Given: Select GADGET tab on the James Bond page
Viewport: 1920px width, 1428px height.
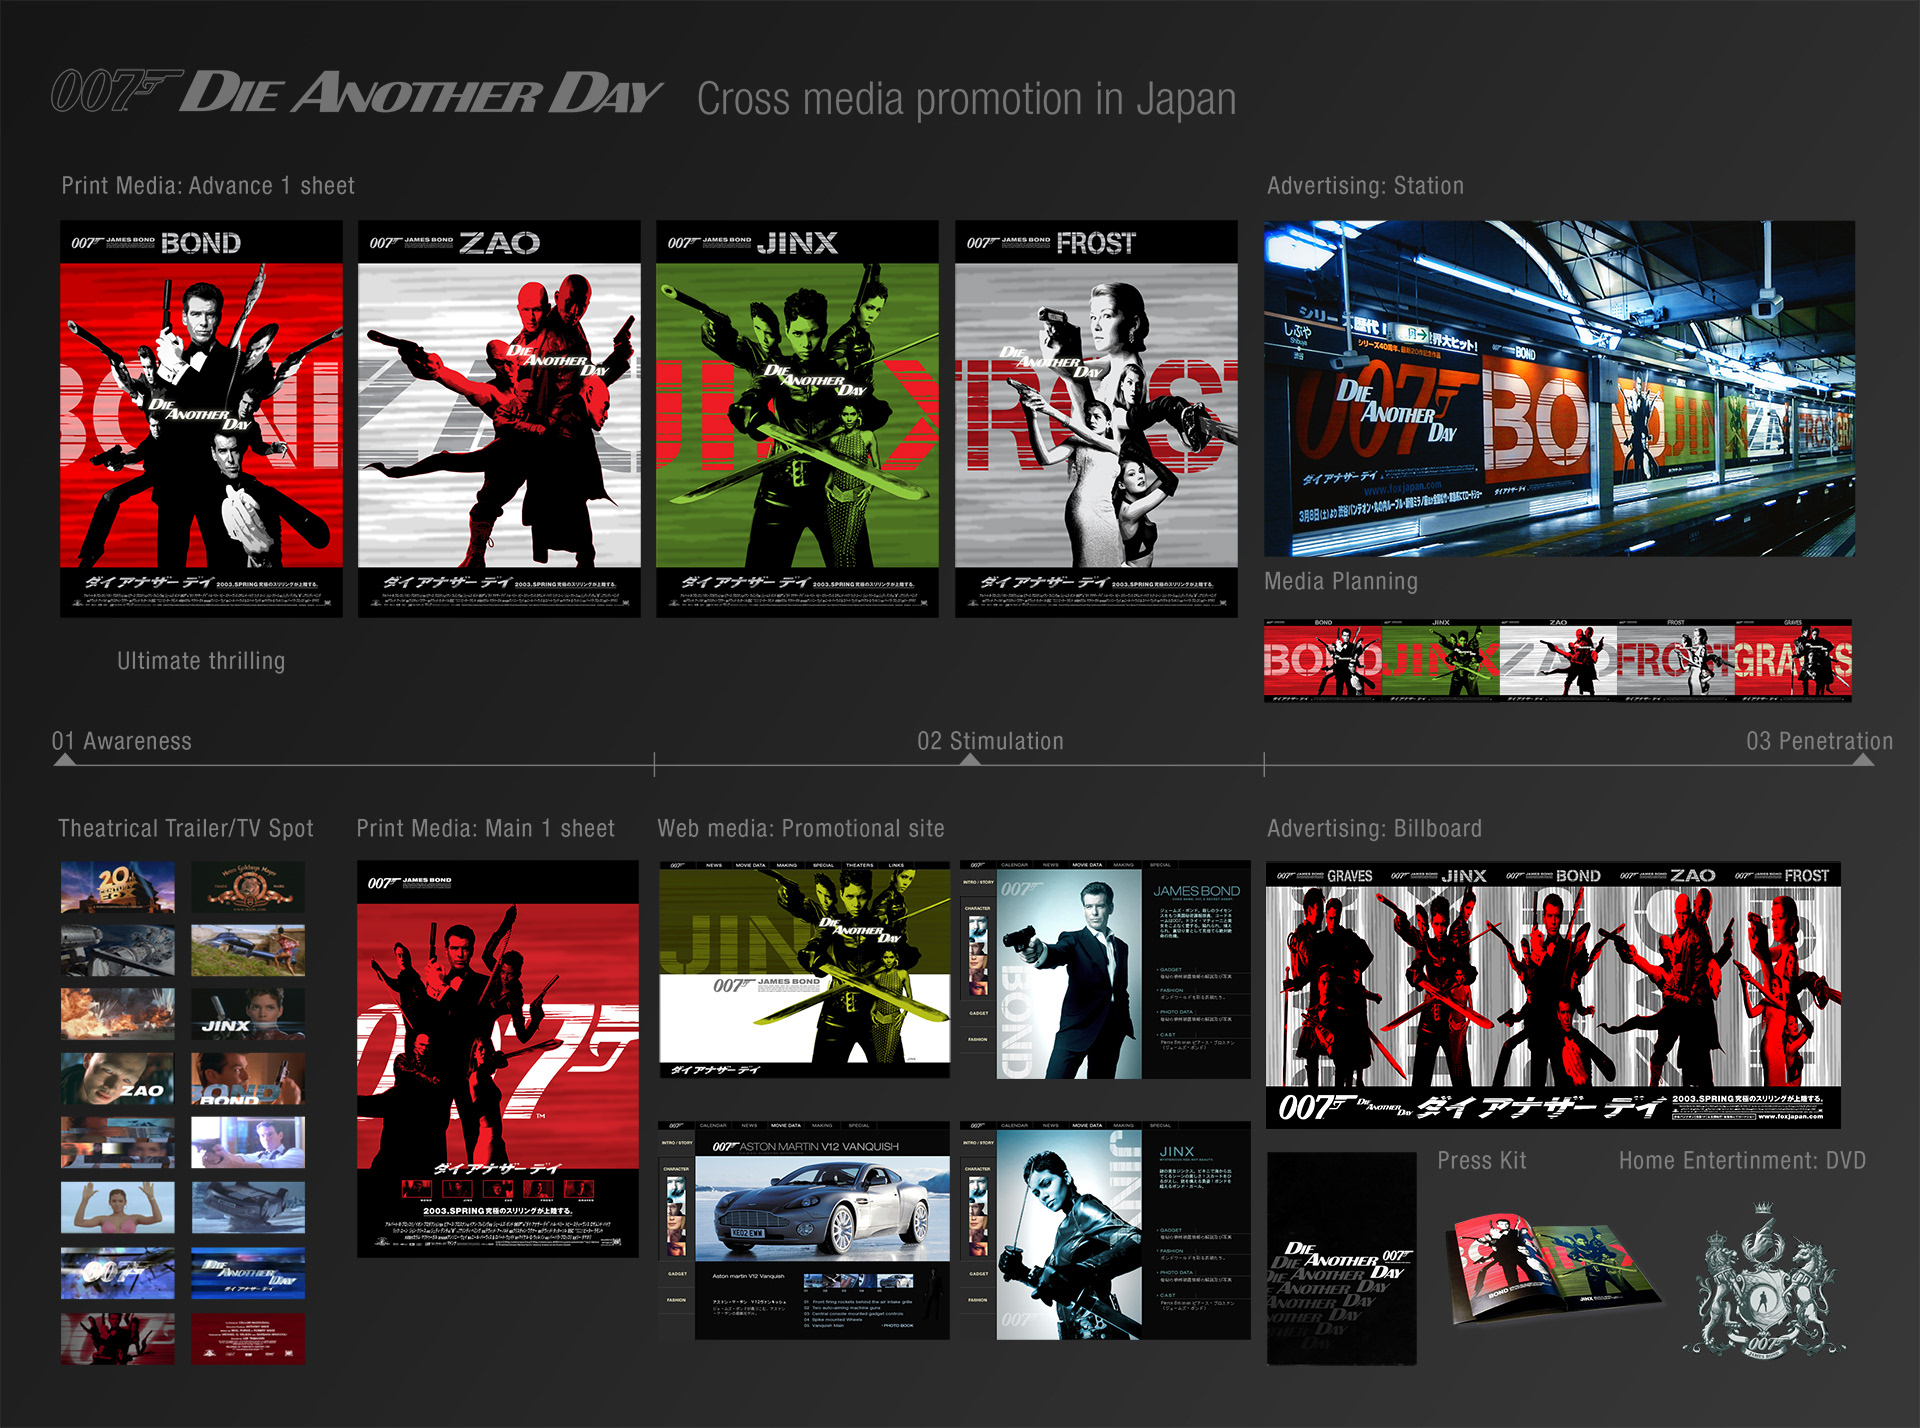Looking at the screenshot, I should [x=978, y=1013].
